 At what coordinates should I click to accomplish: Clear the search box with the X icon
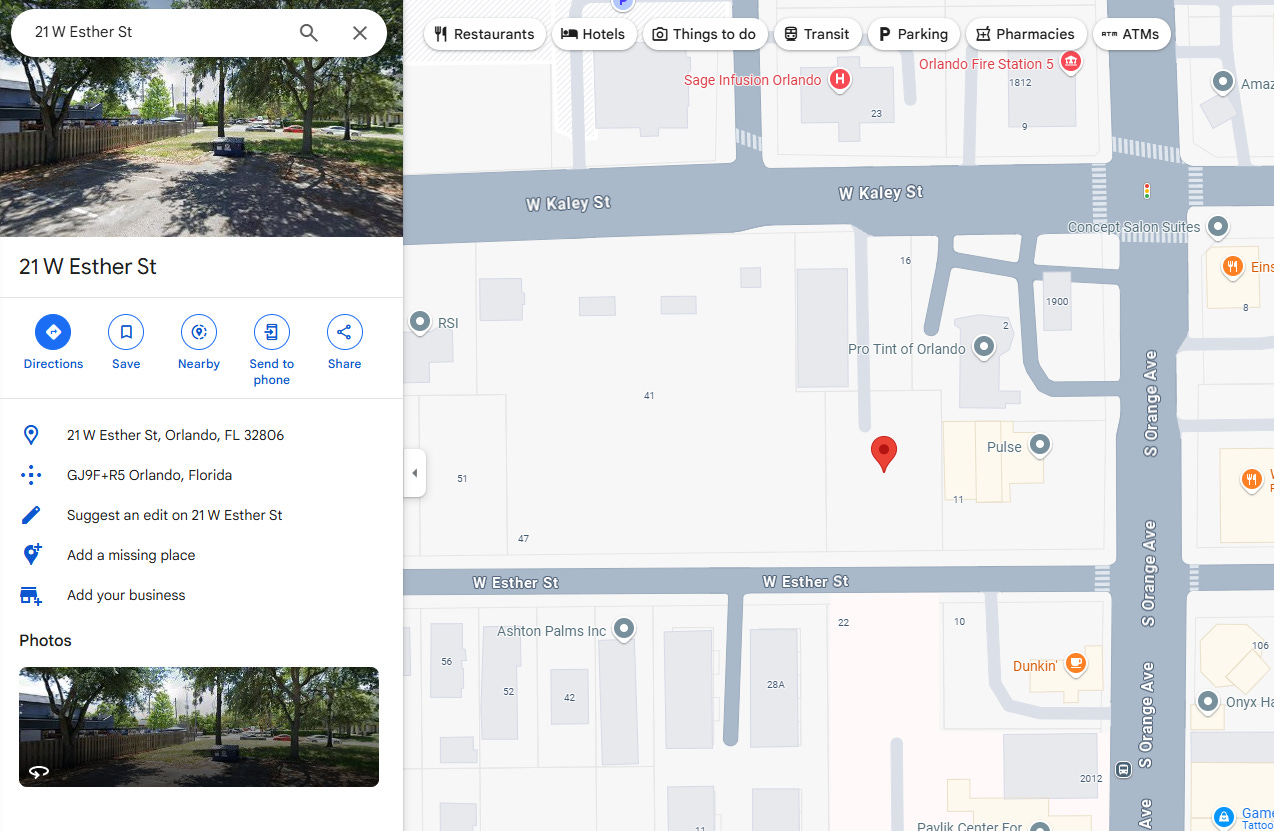pyautogui.click(x=360, y=33)
